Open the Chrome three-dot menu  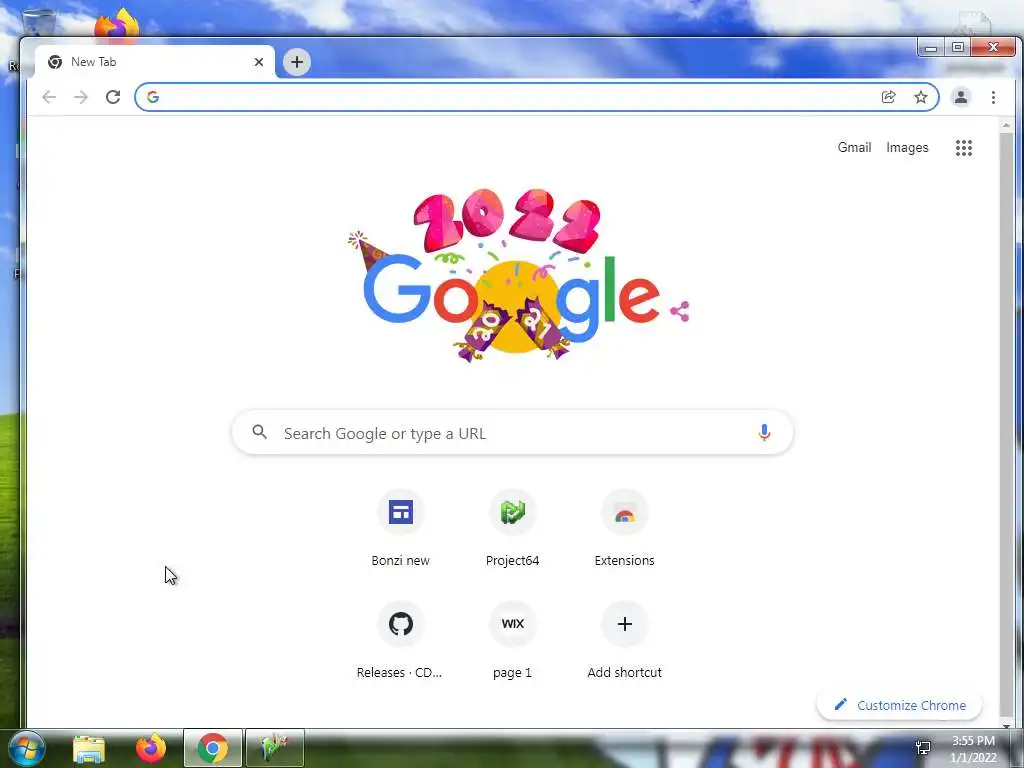pyautogui.click(x=993, y=97)
